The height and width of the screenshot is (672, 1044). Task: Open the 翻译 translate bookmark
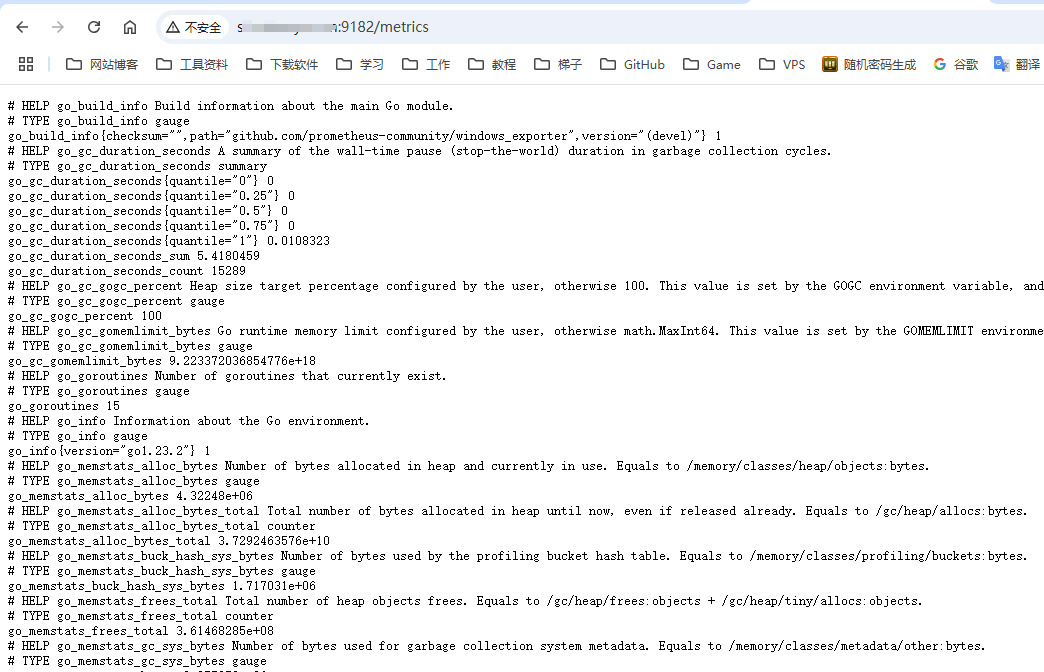1016,64
